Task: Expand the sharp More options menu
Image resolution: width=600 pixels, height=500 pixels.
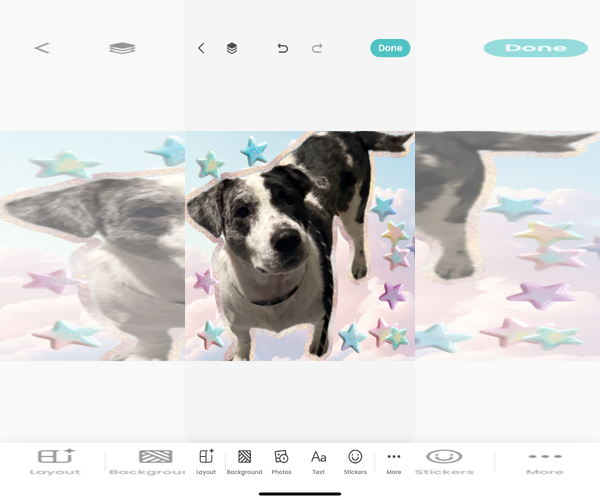Action: pyautogui.click(x=393, y=461)
